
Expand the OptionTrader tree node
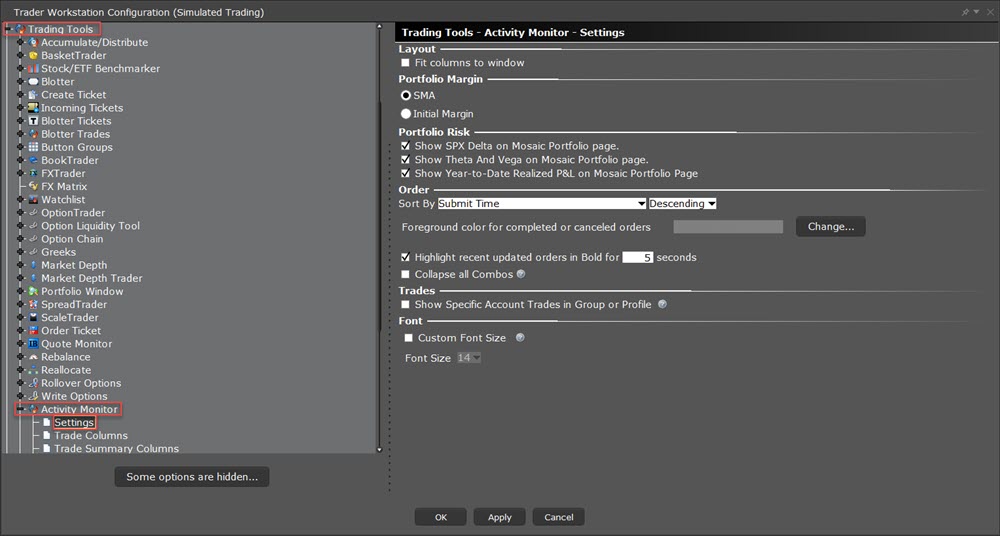coord(19,213)
